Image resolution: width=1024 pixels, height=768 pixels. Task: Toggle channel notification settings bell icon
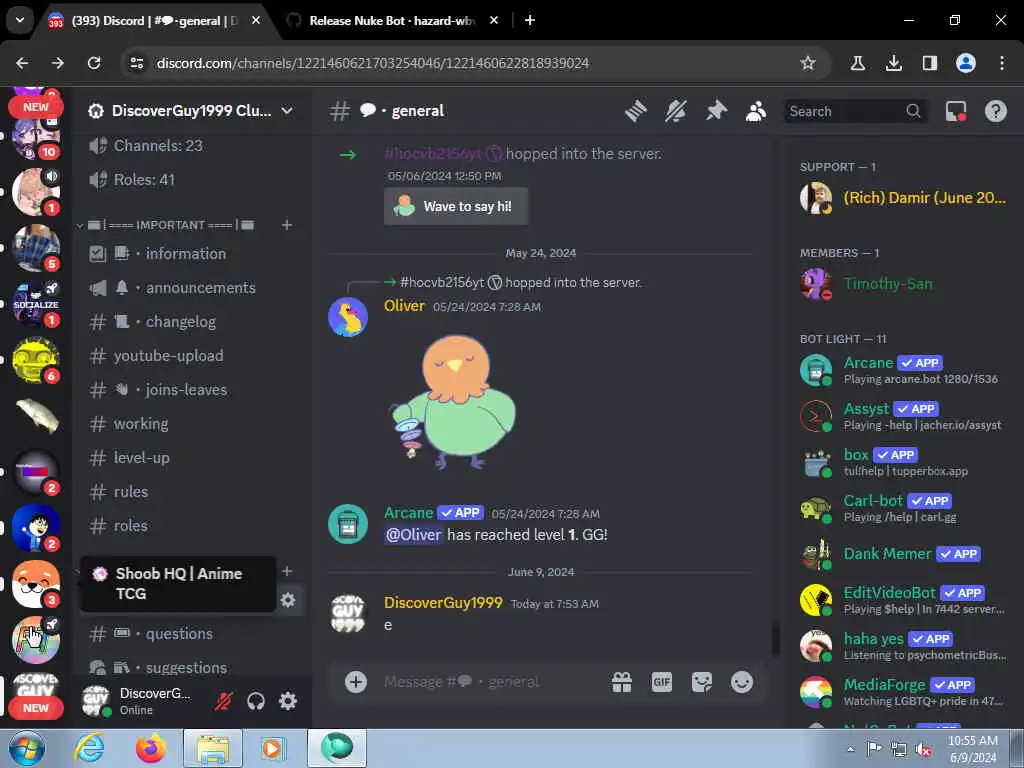676,111
